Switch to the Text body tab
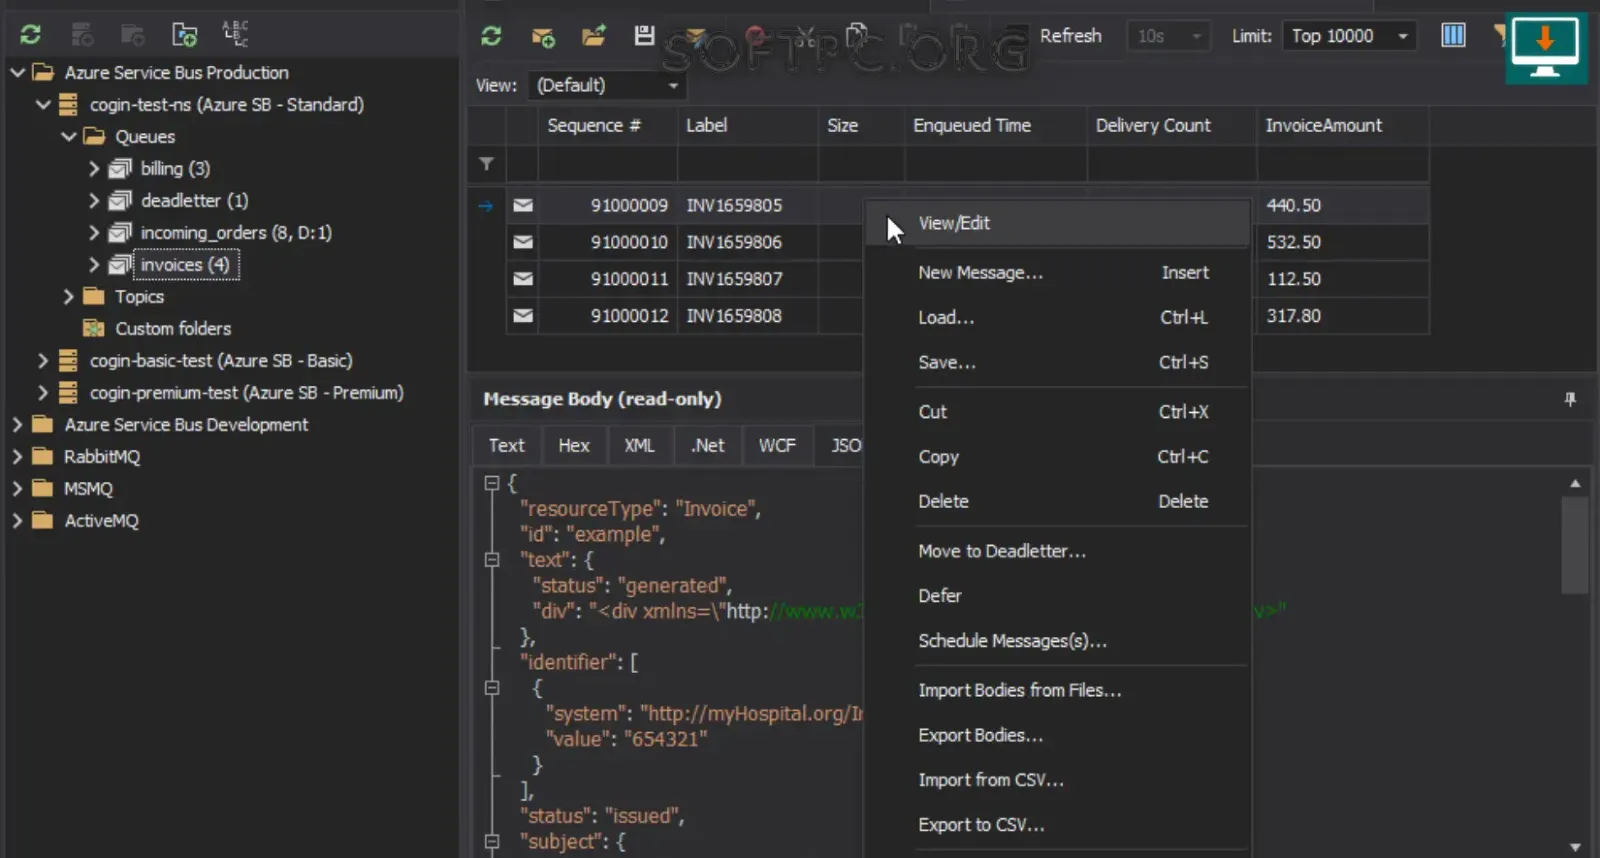Viewport: 1600px width, 858px height. tap(507, 446)
